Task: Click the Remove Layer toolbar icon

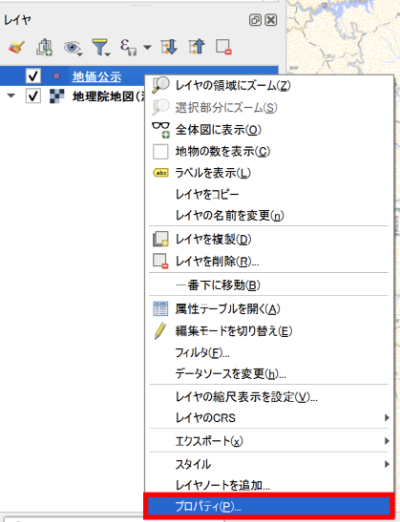Action: [224, 47]
